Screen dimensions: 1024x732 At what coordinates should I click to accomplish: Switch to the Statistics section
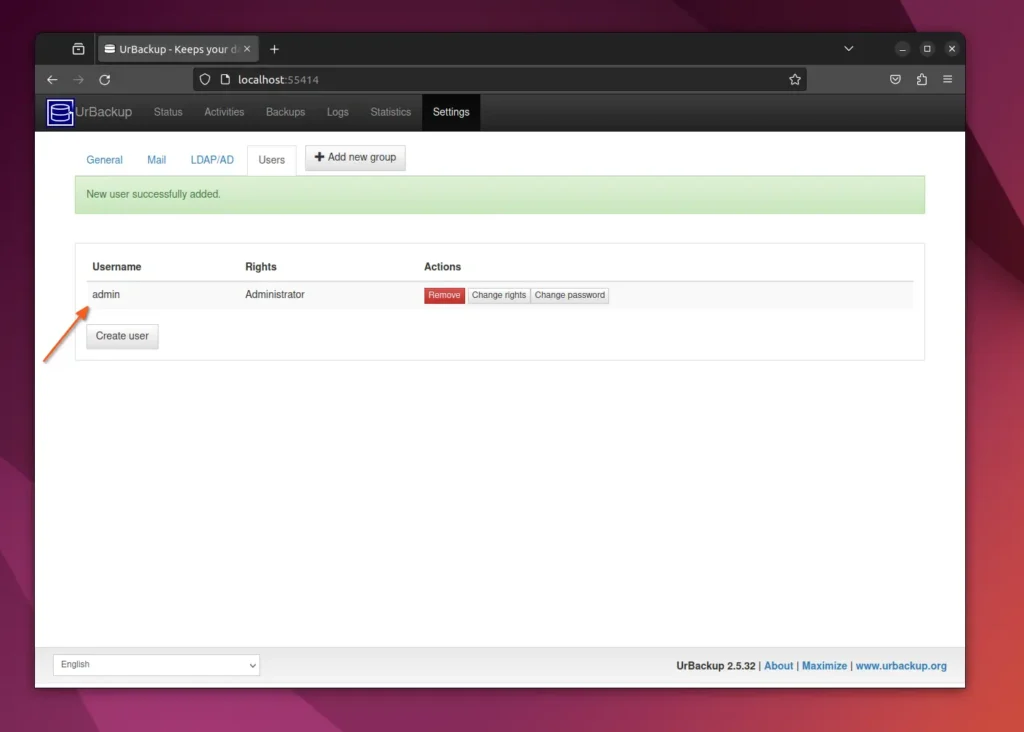pyautogui.click(x=390, y=112)
